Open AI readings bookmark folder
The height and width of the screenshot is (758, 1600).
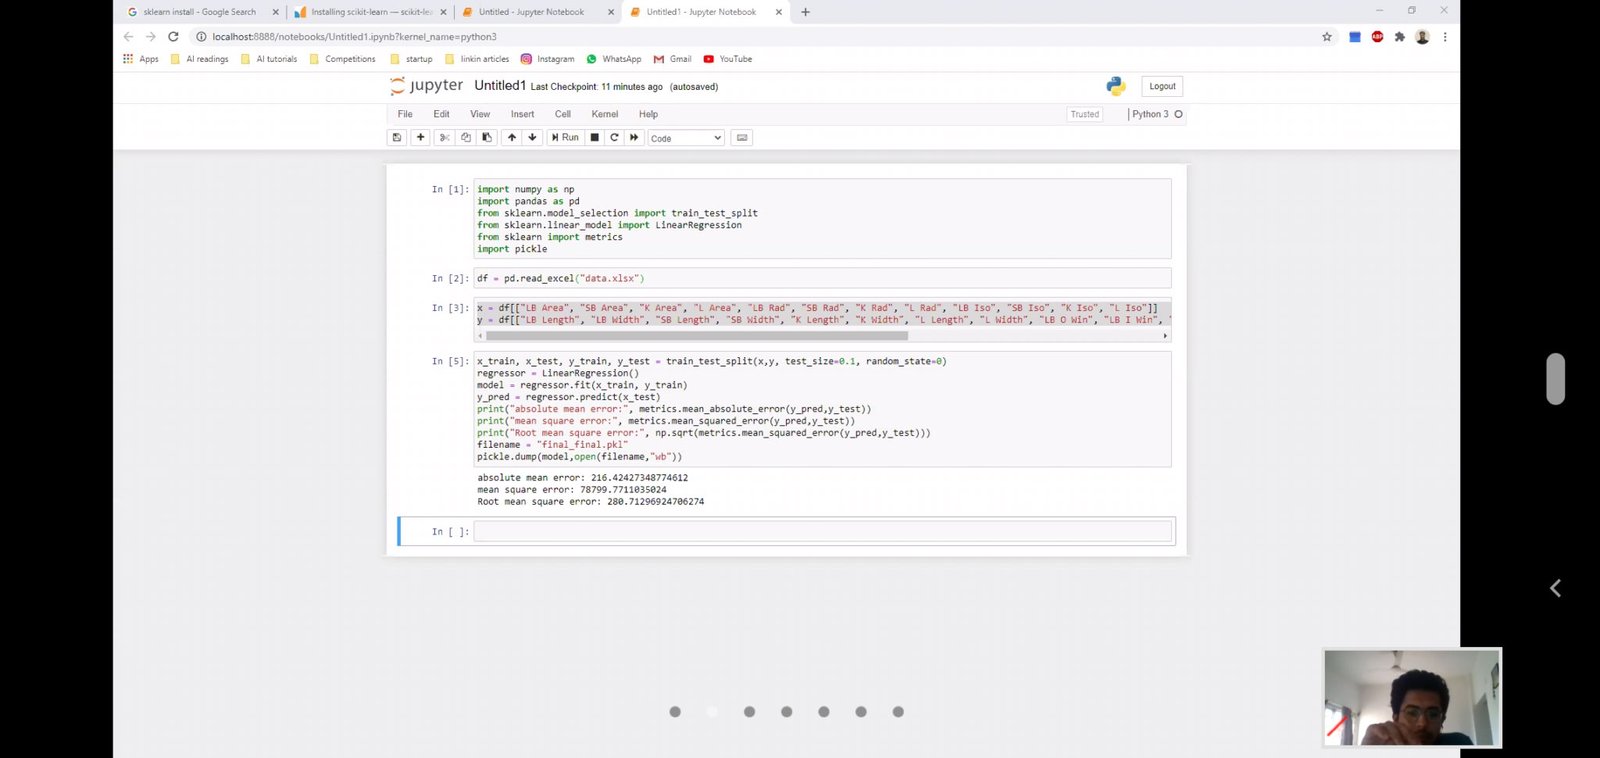pos(200,59)
